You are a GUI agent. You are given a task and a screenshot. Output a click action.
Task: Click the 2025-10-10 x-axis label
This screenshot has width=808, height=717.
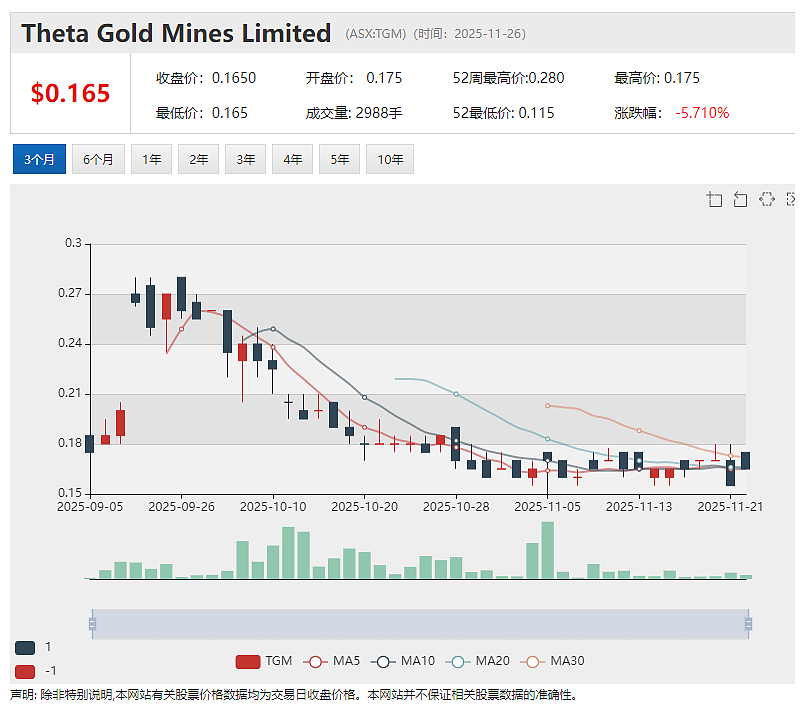pos(273,507)
